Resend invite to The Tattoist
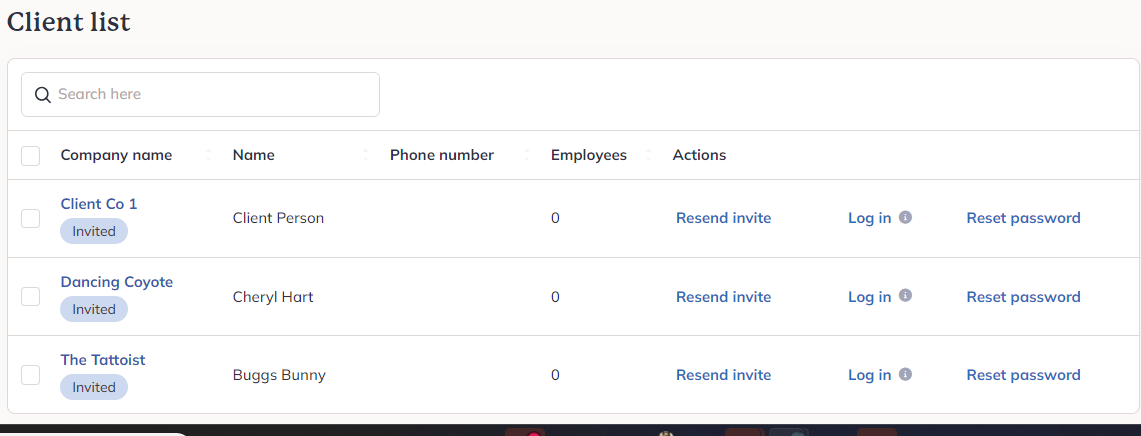Screen dimensions: 1141x436 (x=723, y=375)
